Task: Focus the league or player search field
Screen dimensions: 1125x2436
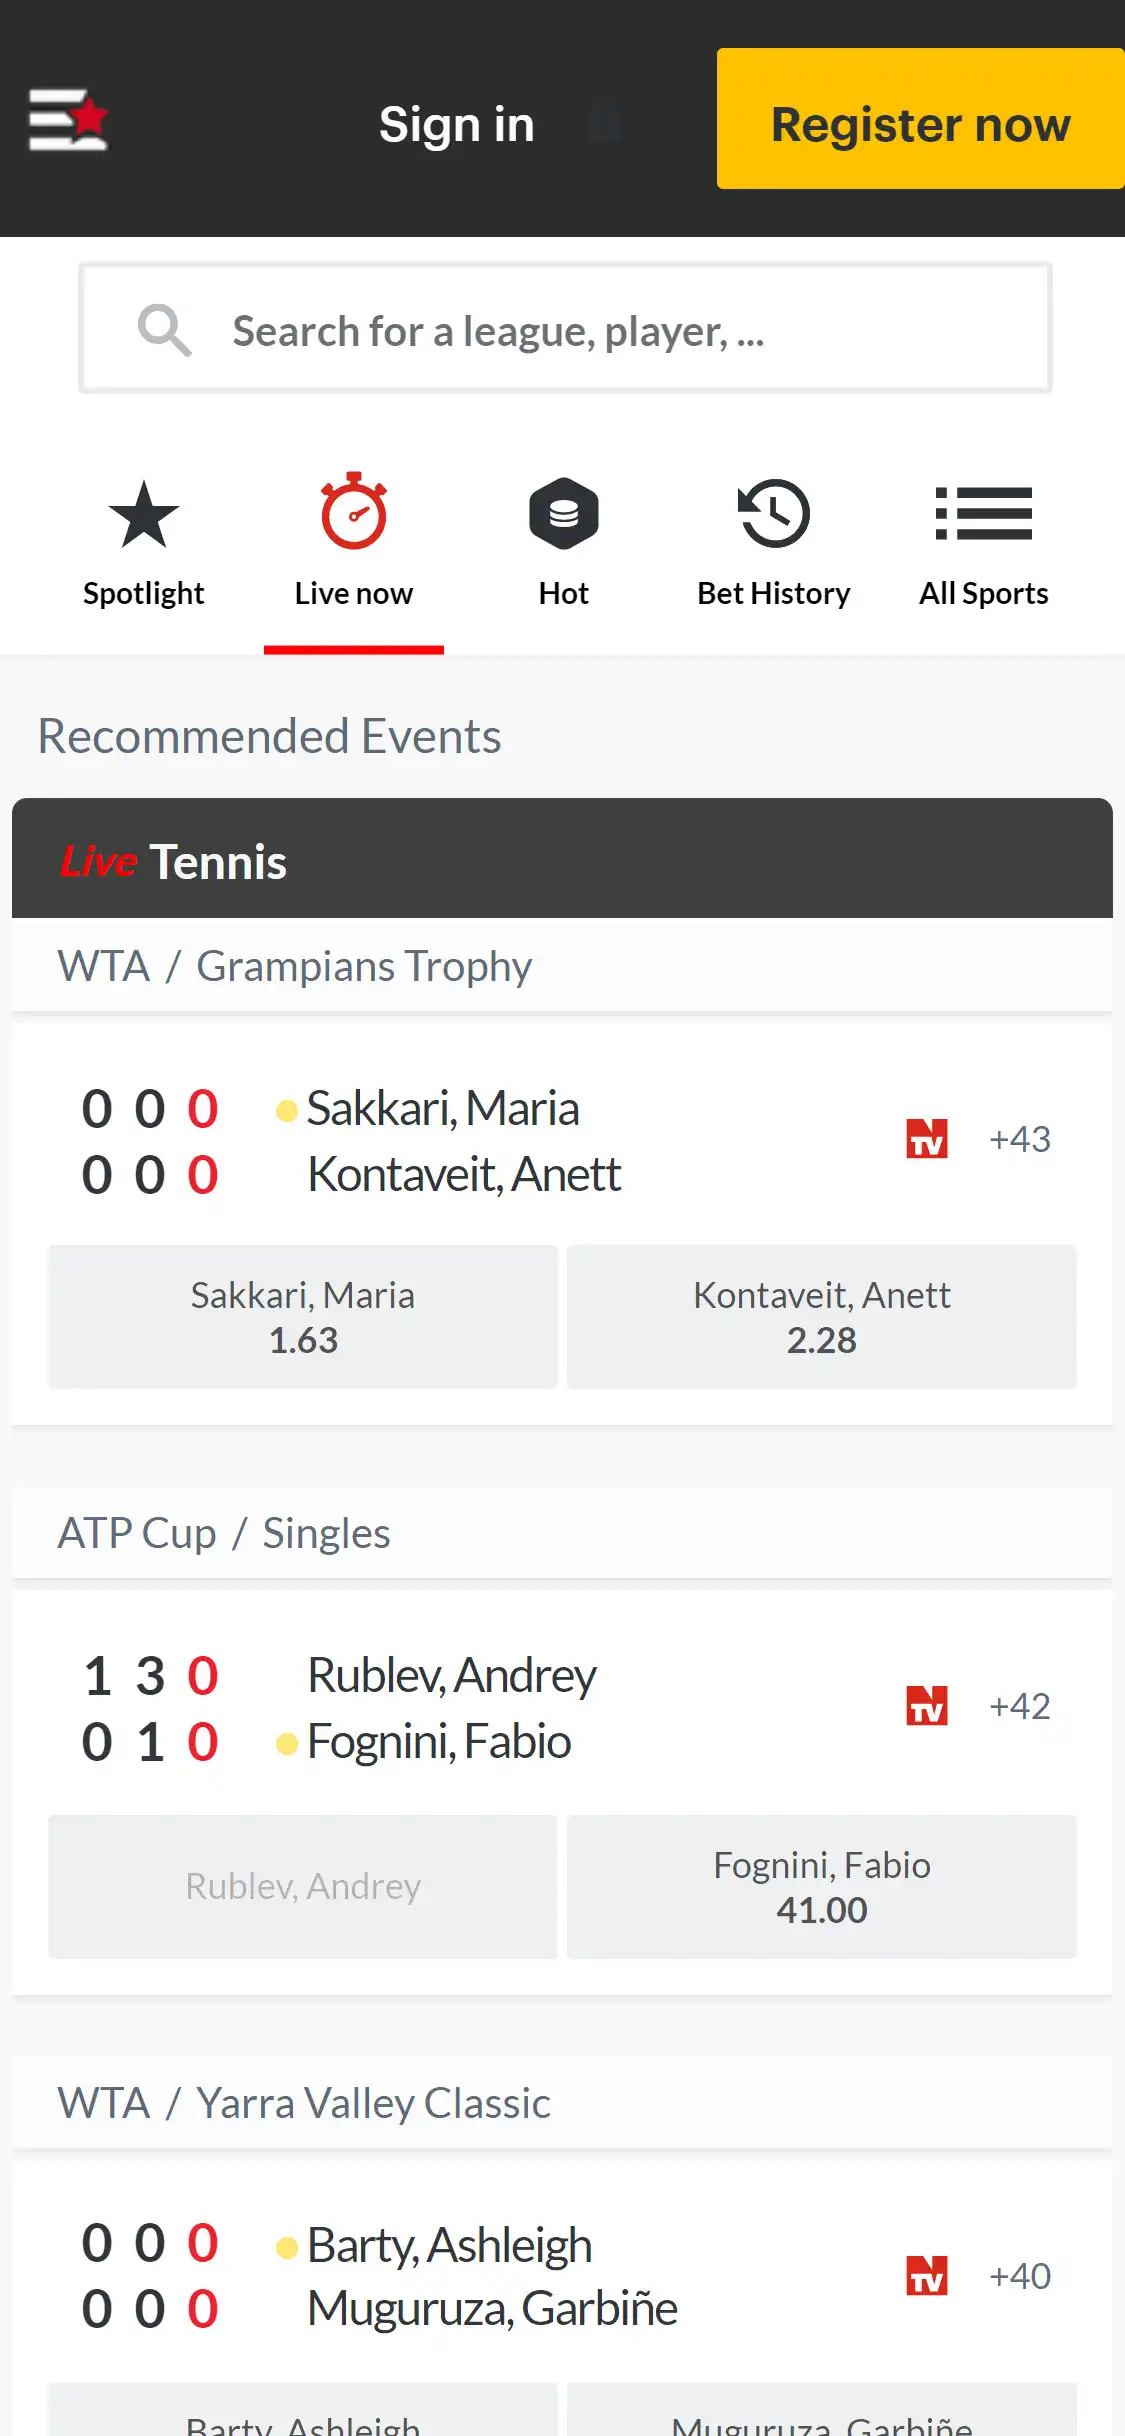Action: coord(600,330)
